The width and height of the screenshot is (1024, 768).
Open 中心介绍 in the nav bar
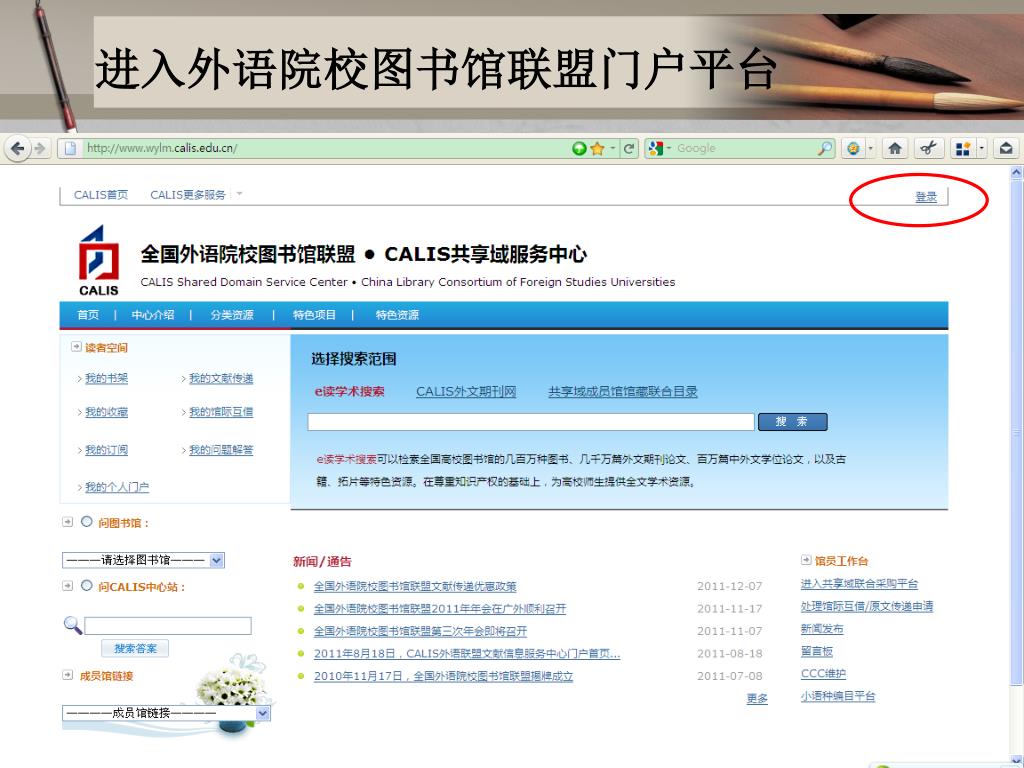point(152,315)
